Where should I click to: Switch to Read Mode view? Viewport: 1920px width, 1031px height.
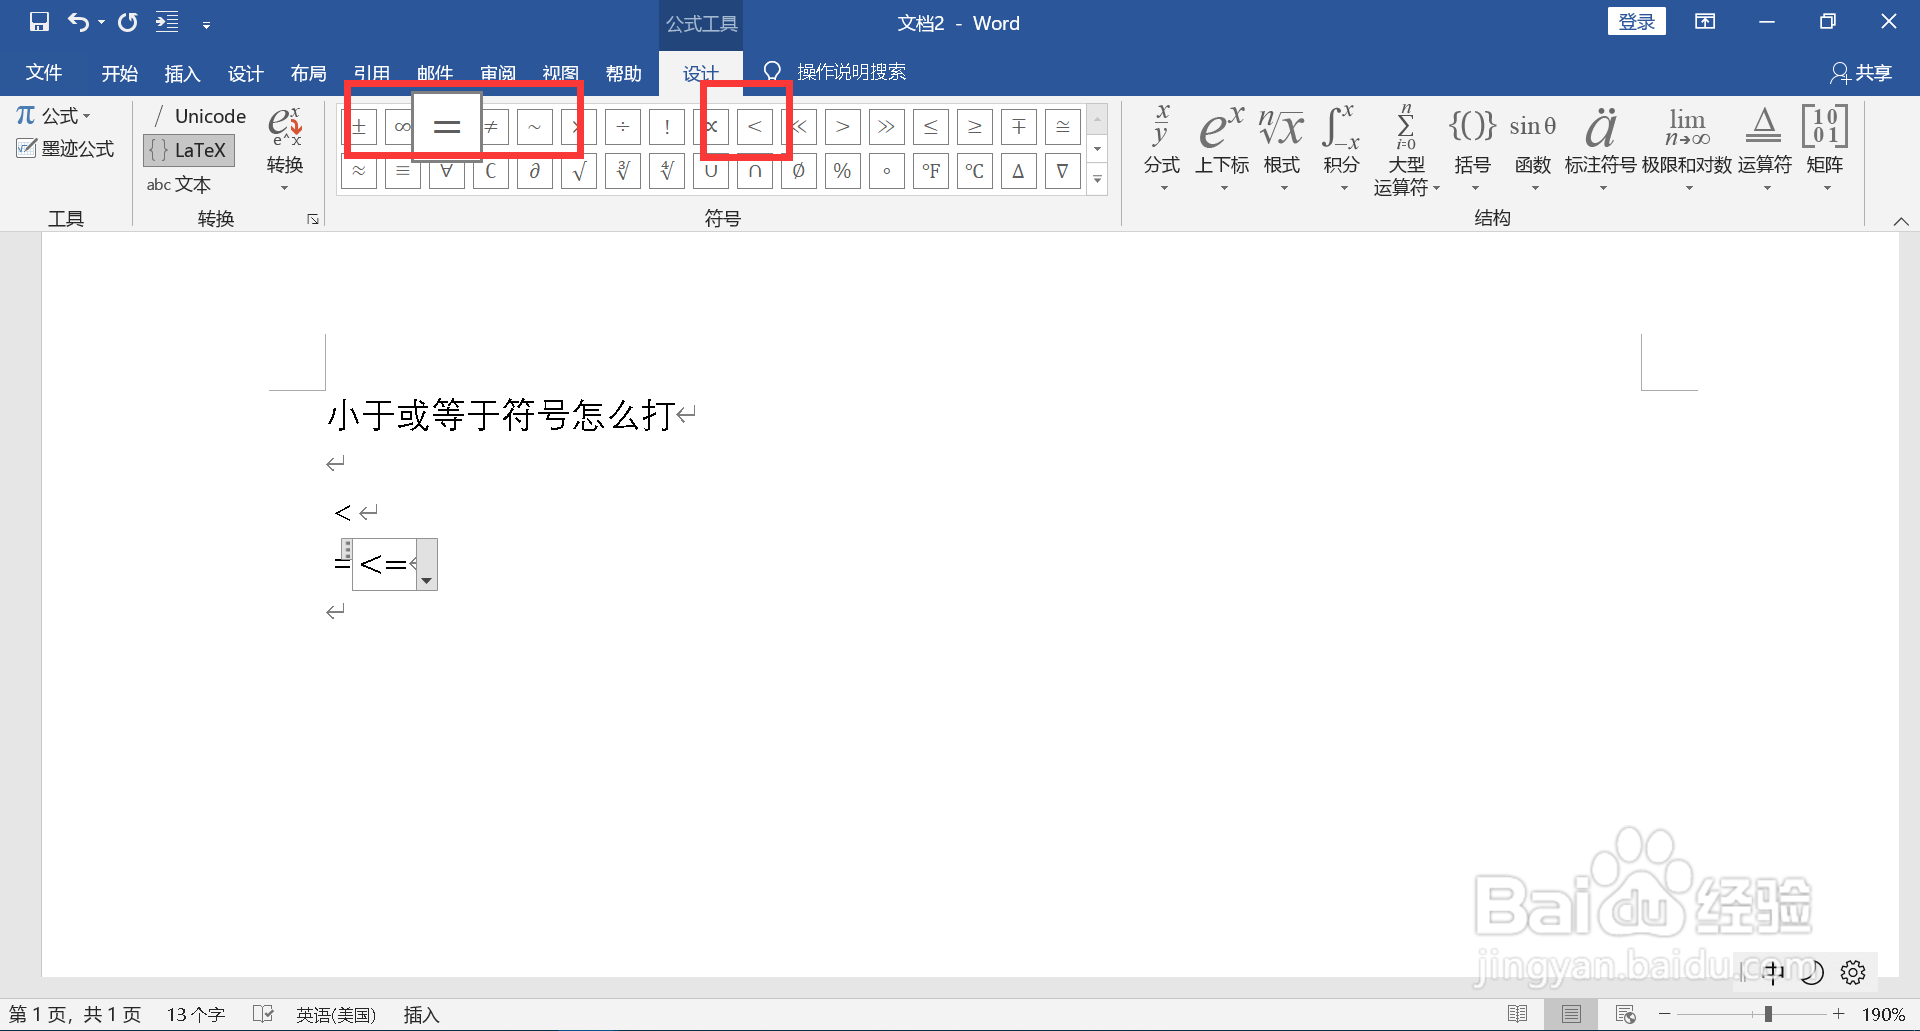[x=1517, y=1014]
